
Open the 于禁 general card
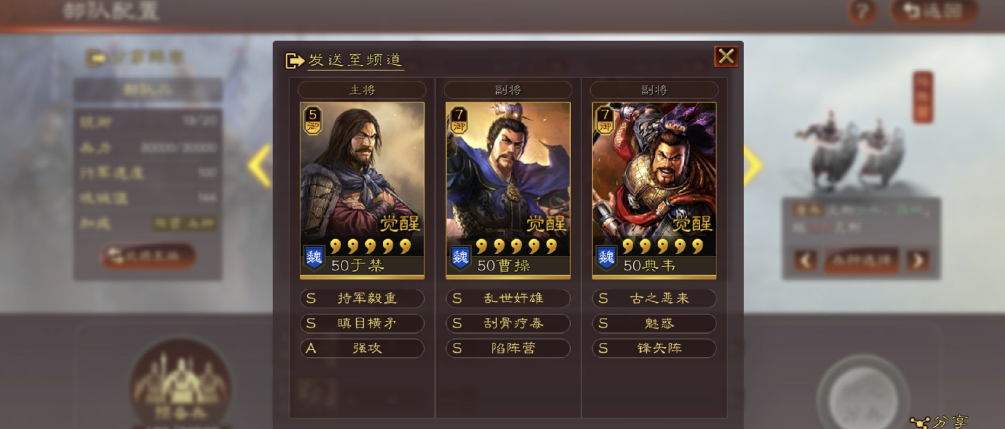coord(362,190)
